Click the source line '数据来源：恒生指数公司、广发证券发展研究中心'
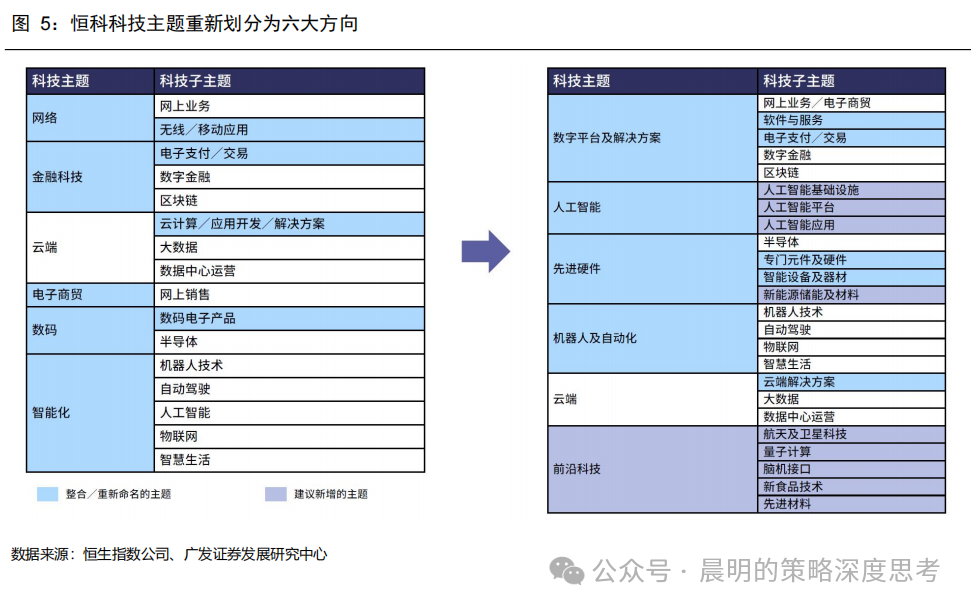Image resolution: width=971 pixels, height=609 pixels. tap(169, 554)
